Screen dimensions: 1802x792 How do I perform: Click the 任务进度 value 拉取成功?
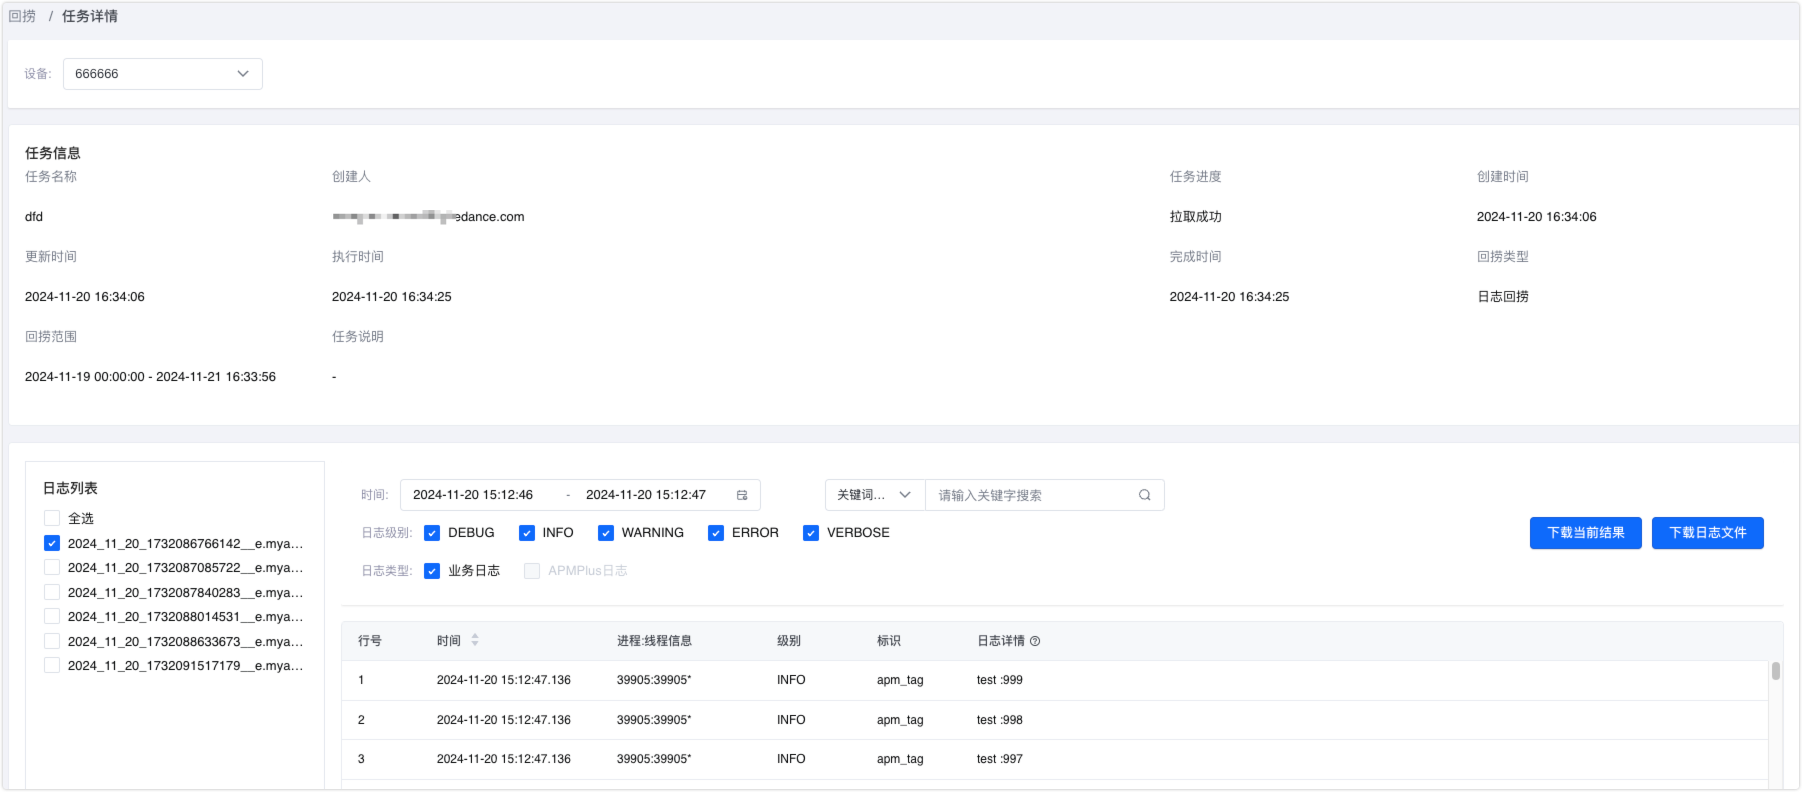tap(1196, 217)
